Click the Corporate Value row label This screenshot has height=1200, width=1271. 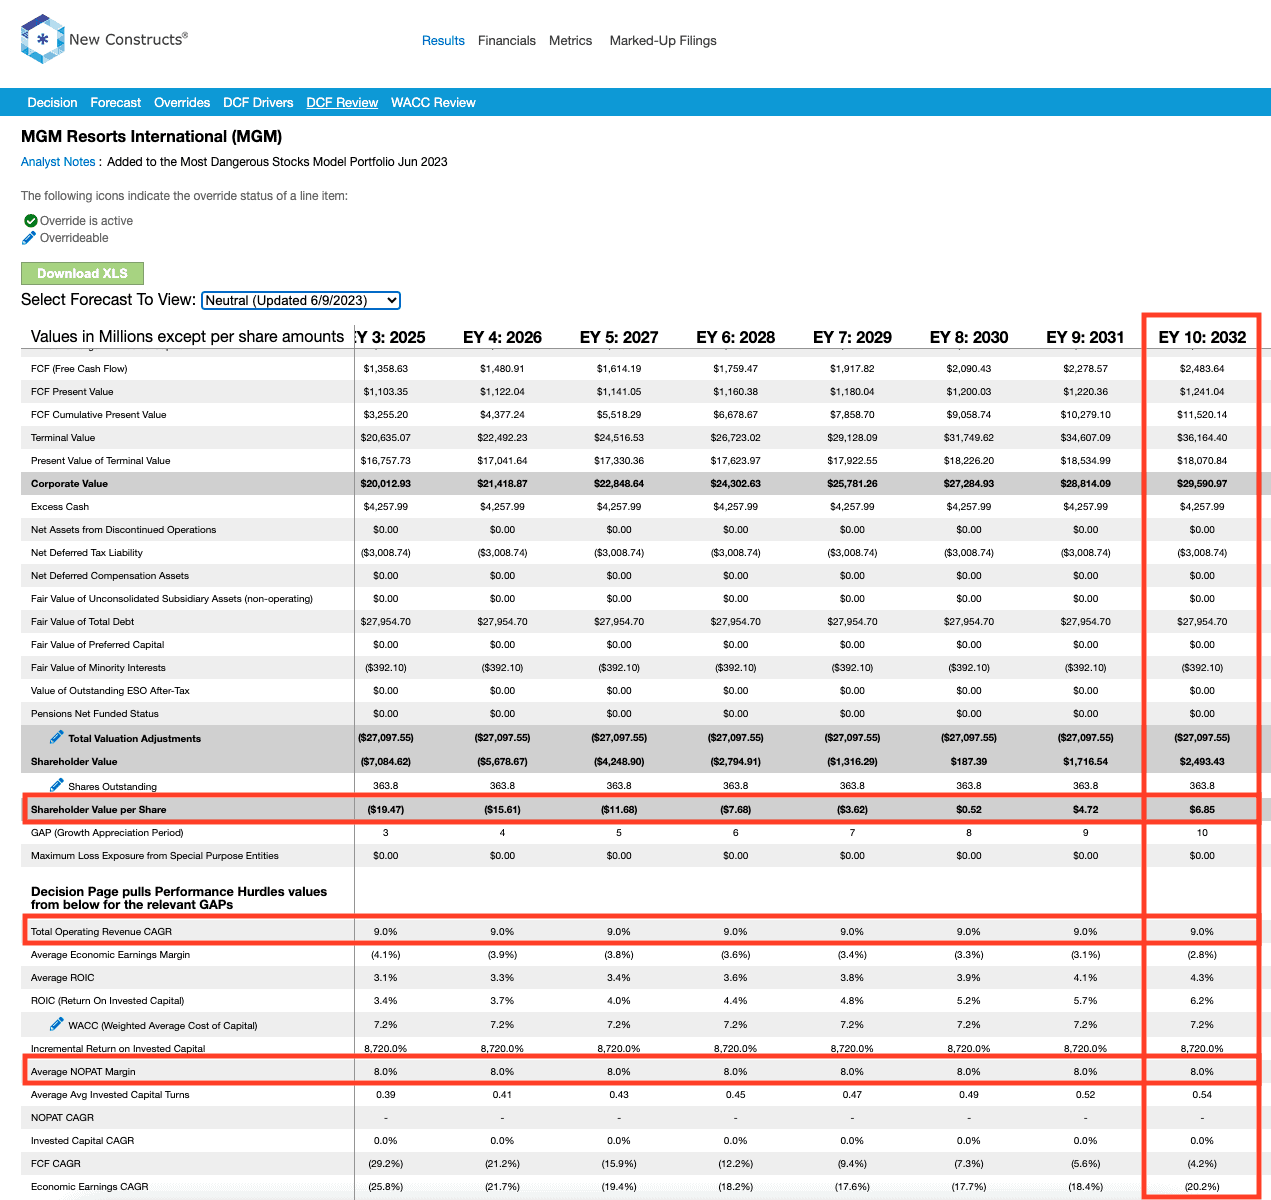(69, 484)
